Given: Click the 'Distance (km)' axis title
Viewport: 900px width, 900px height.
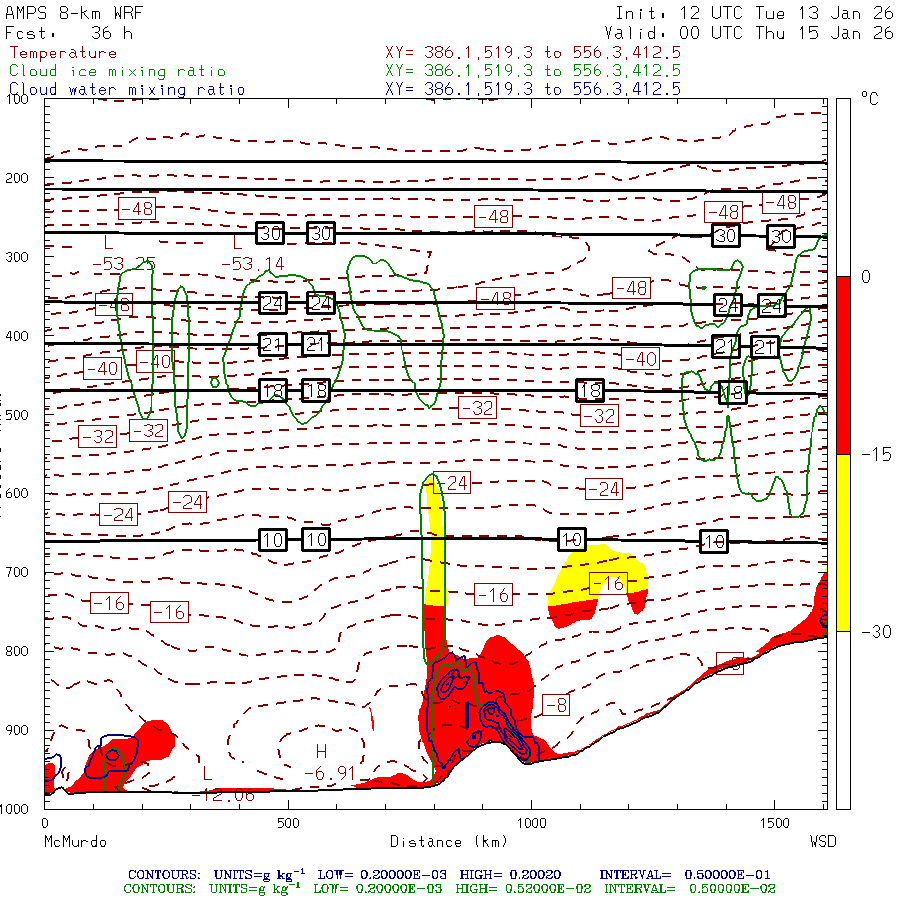Looking at the screenshot, I should click(x=449, y=842).
